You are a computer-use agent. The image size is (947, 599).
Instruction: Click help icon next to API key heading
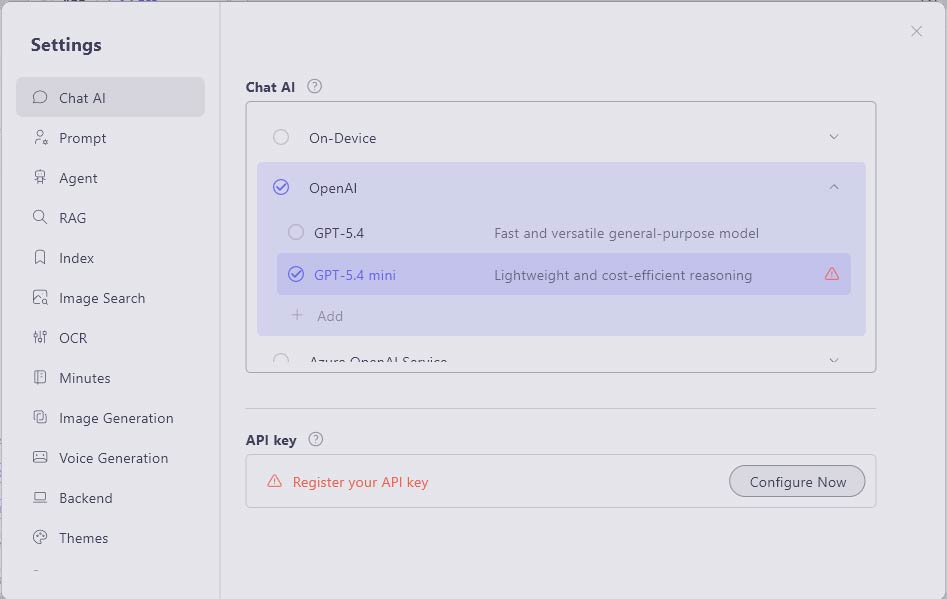[x=315, y=439]
